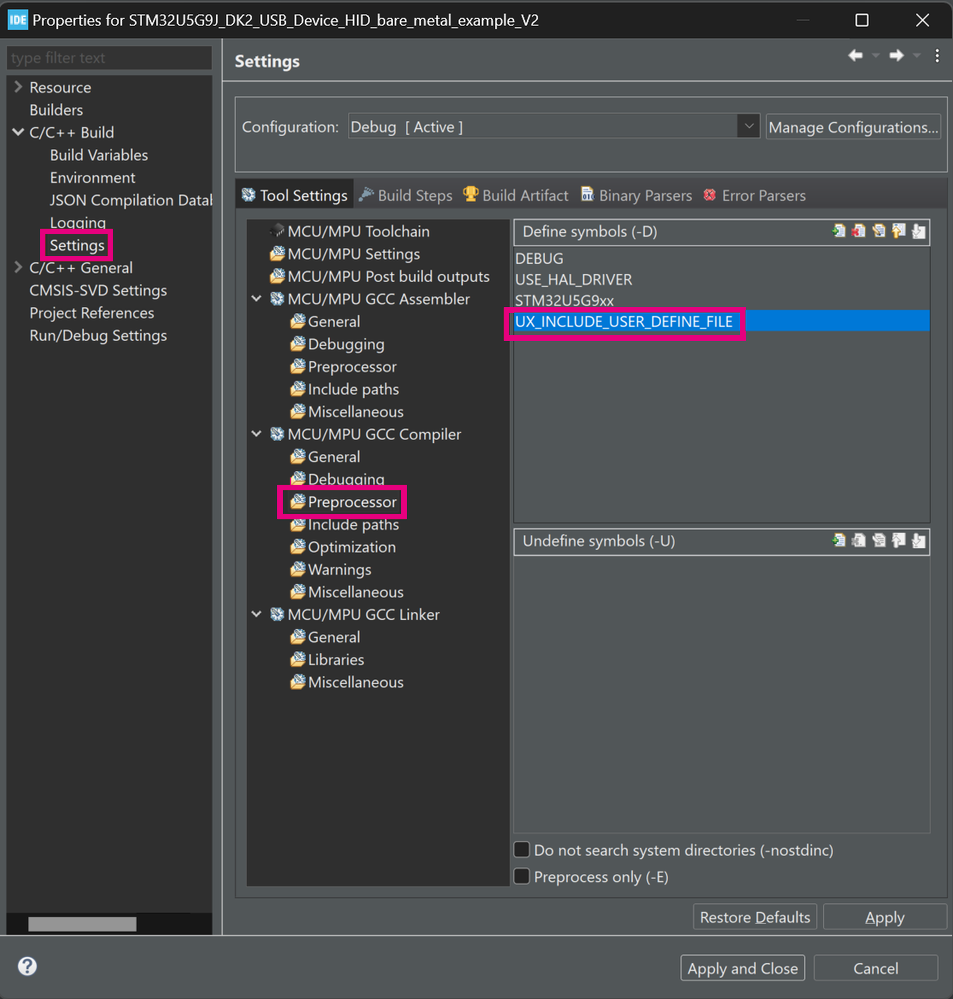The width and height of the screenshot is (953, 999).
Task: Edit selected symbol in Define symbols (-D)
Action: pyautogui.click(x=879, y=231)
